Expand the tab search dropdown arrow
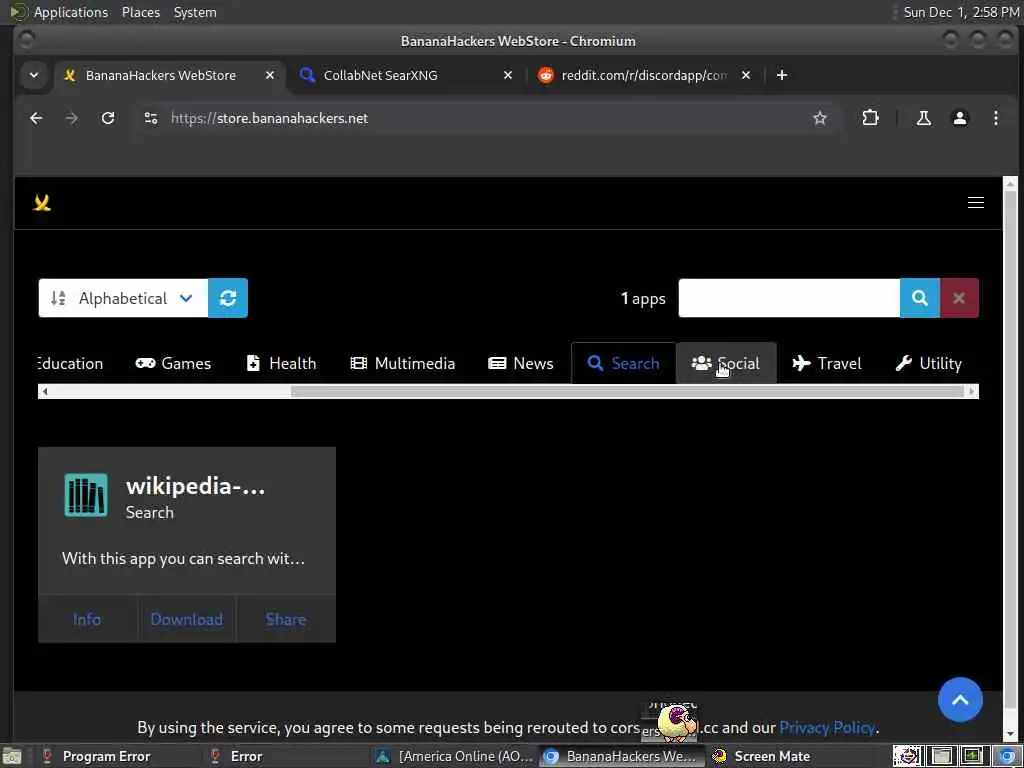1024x768 pixels. click(x=34, y=75)
